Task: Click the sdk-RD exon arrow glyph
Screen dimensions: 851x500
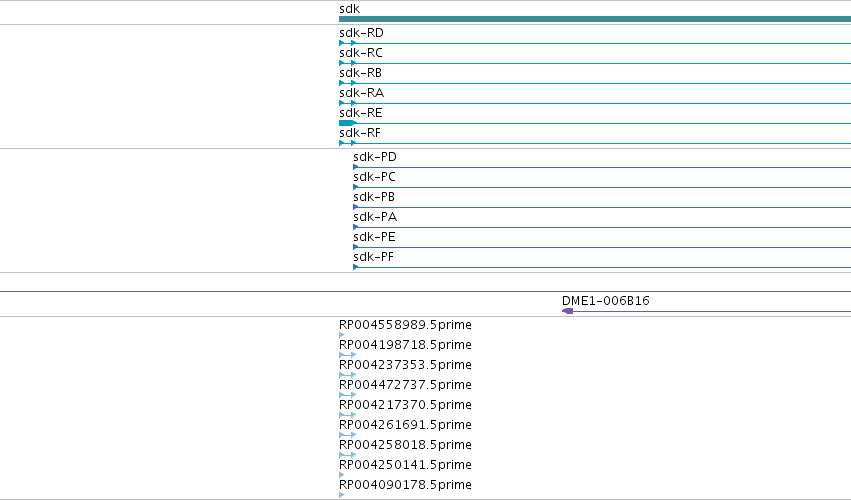Action: point(348,43)
